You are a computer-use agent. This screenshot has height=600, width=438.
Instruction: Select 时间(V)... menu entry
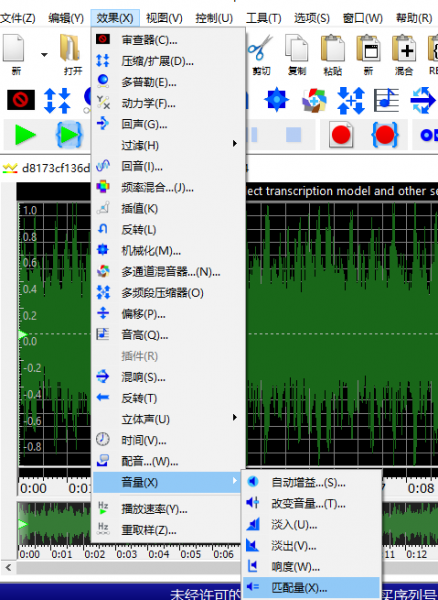(x=168, y=440)
